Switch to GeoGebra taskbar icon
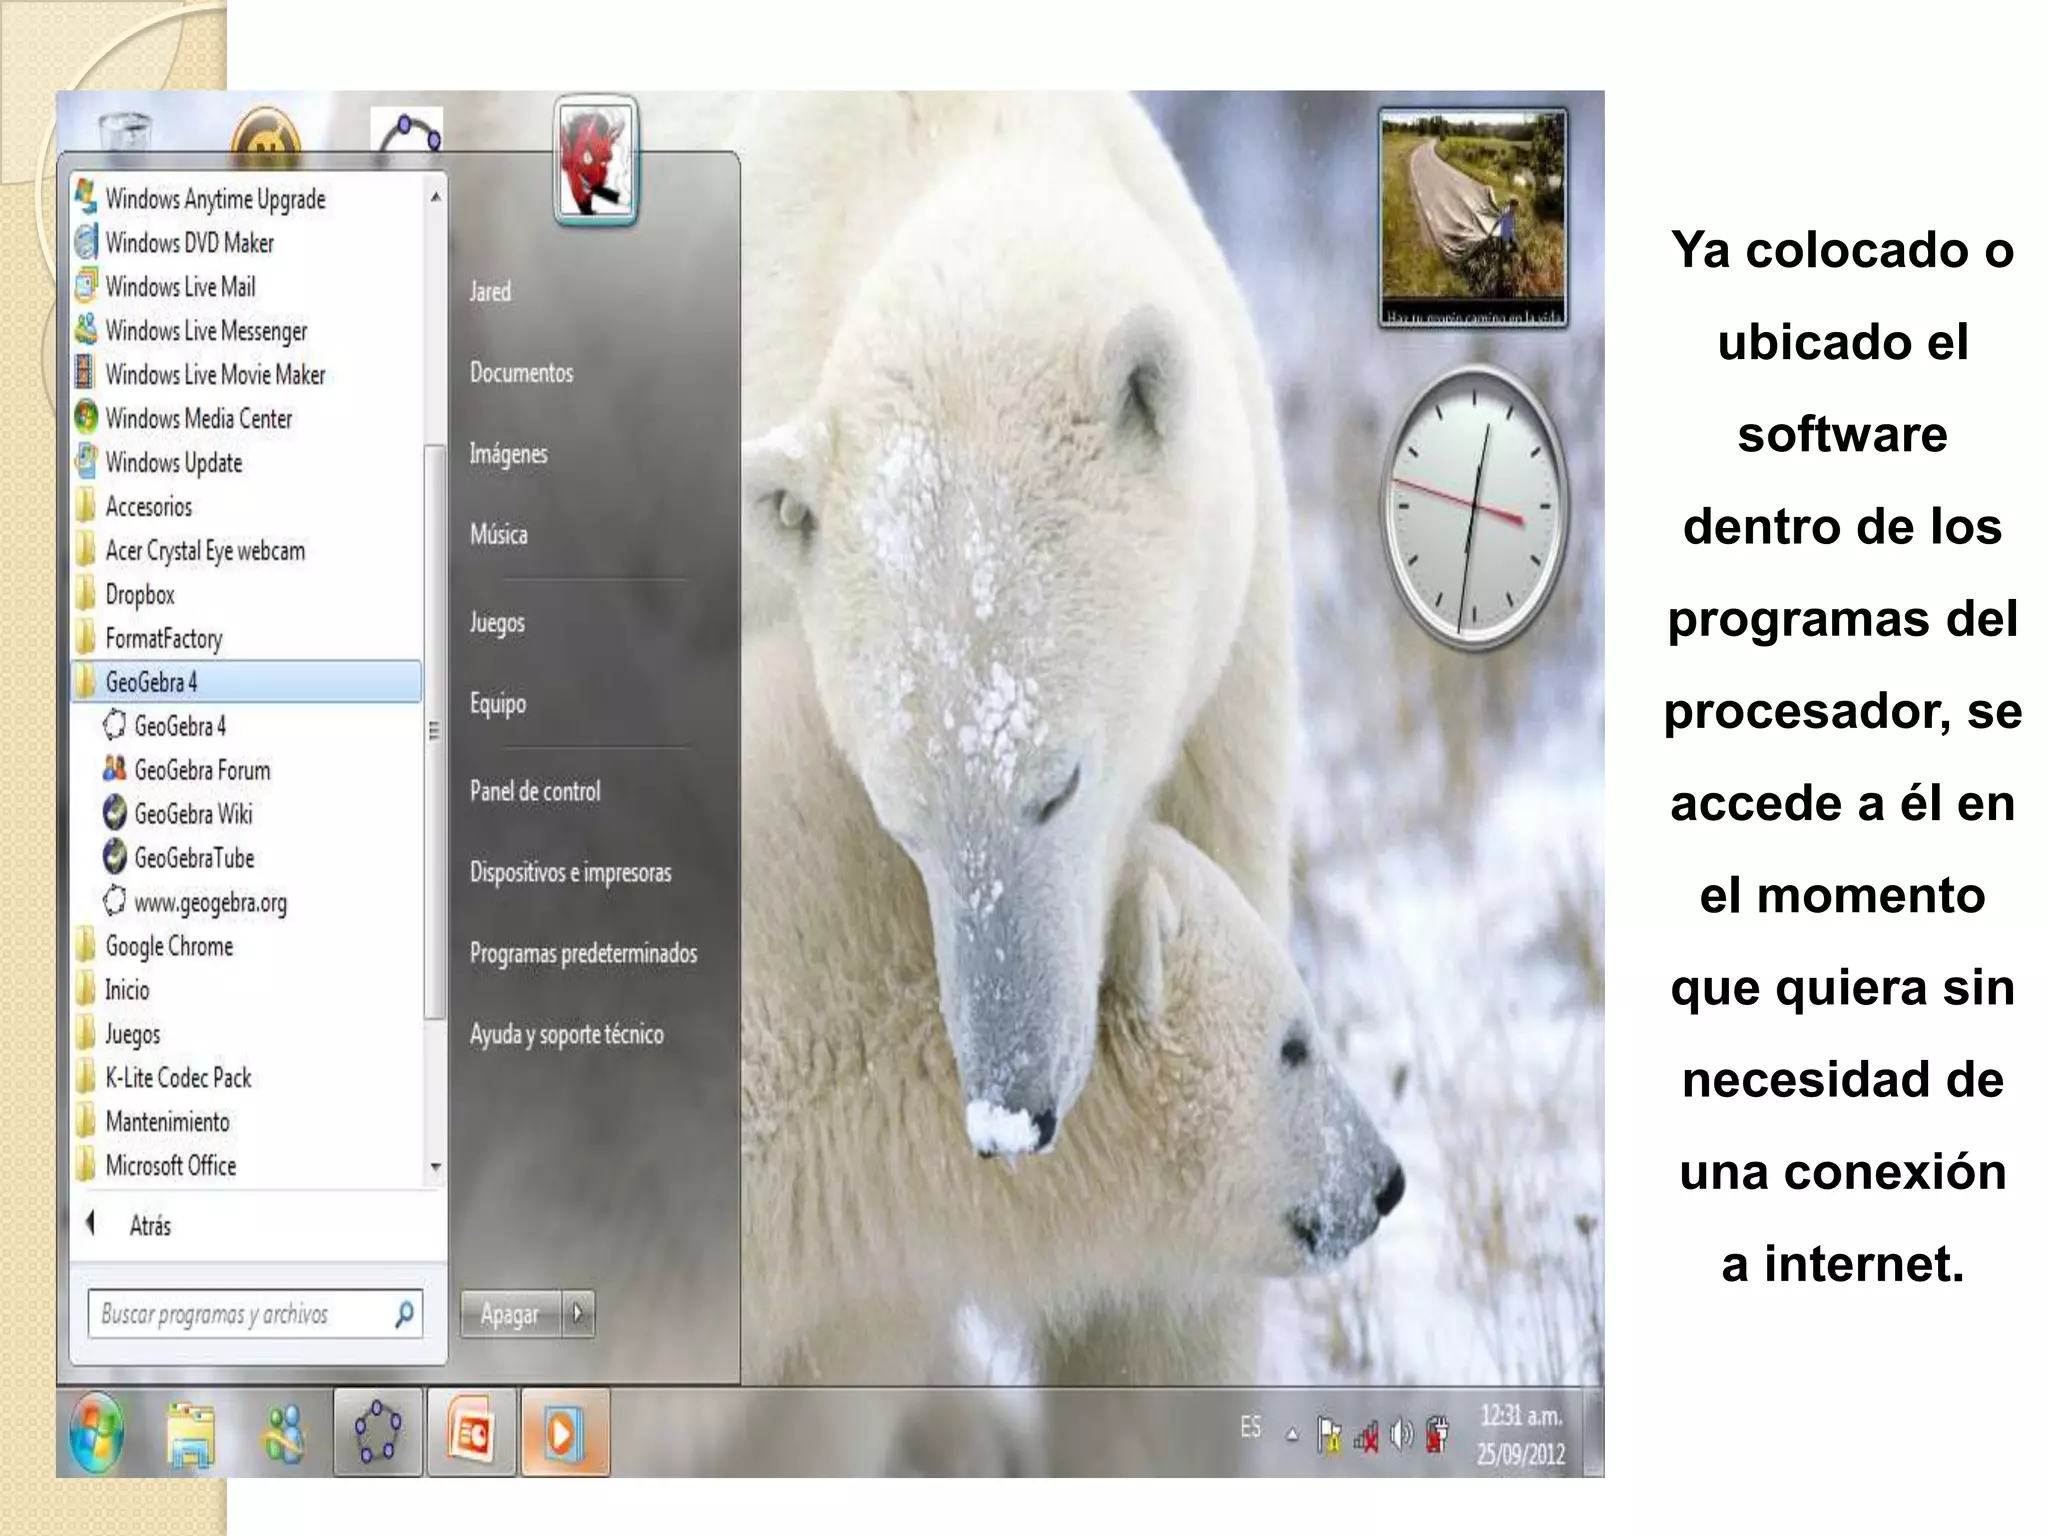2048x1536 pixels. pos(378,1432)
